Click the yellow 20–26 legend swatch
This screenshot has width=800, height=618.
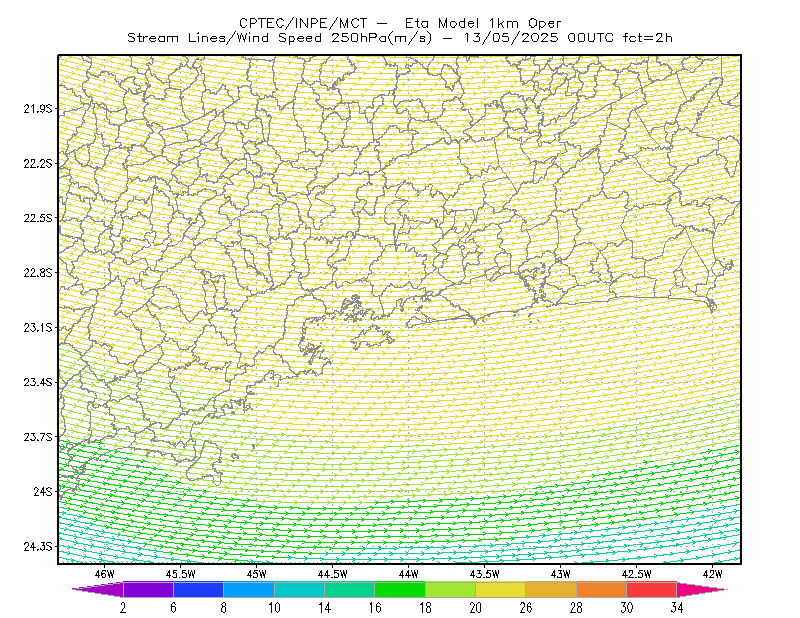tap(501, 589)
